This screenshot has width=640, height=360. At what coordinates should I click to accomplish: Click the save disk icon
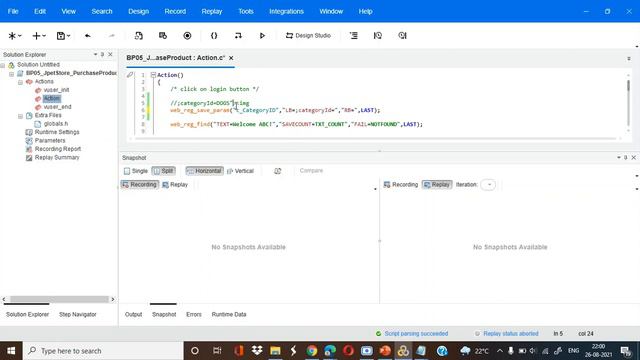click(x=61, y=36)
